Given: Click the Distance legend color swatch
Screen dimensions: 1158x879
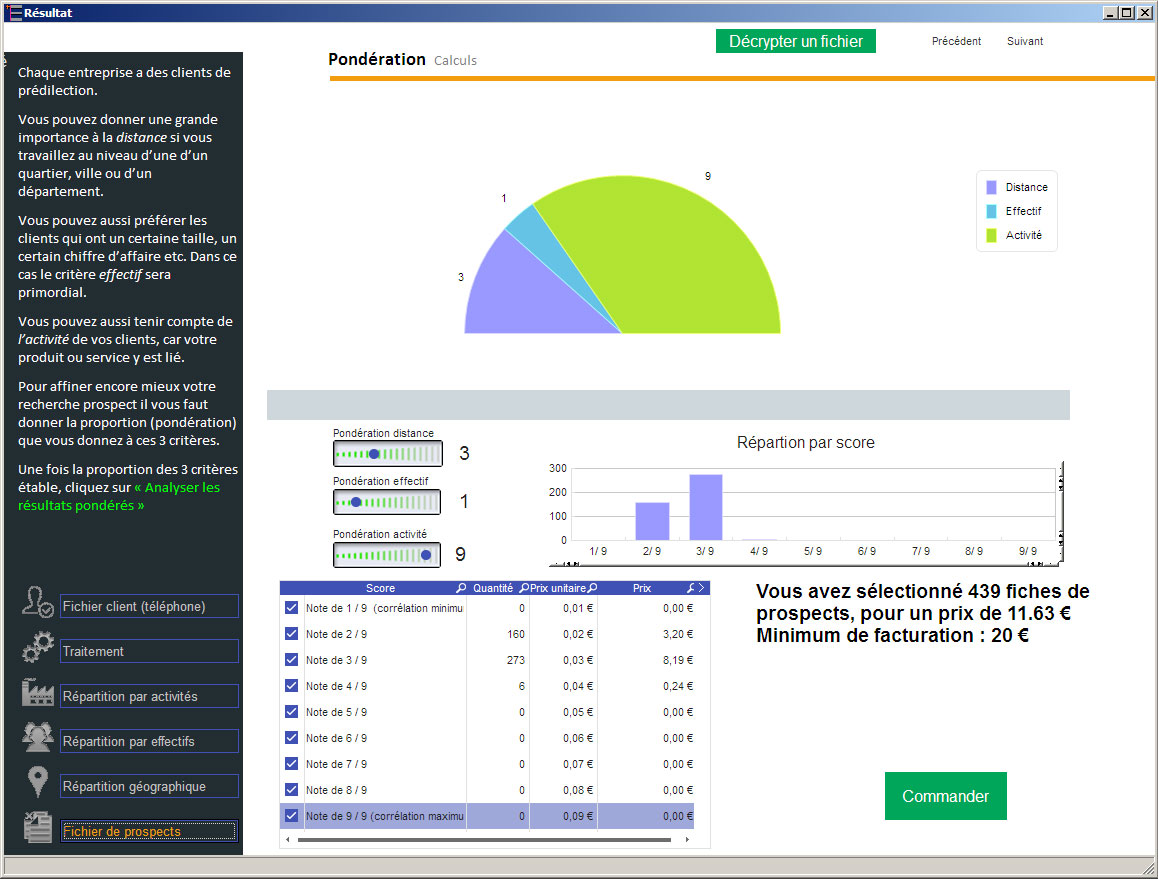Looking at the screenshot, I should pos(991,188).
